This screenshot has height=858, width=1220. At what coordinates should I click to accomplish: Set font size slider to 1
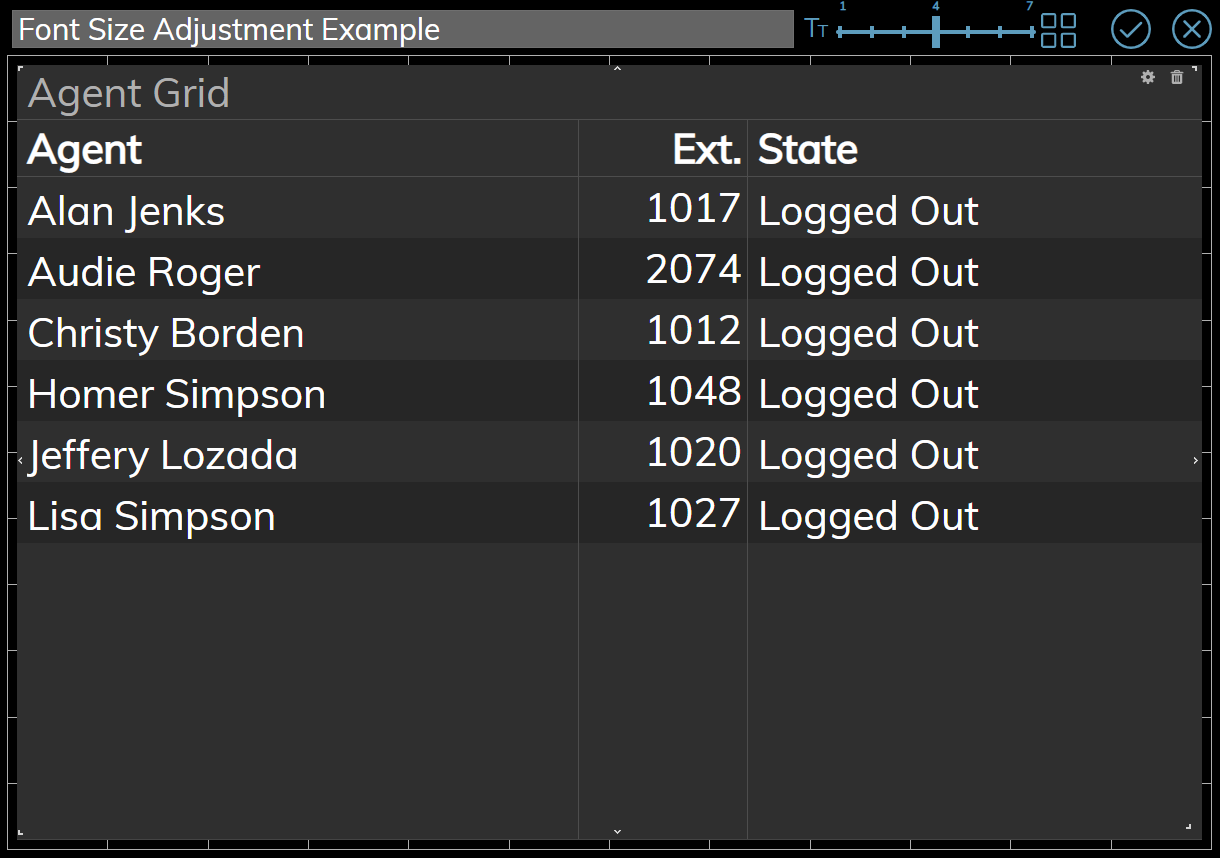click(x=841, y=32)
